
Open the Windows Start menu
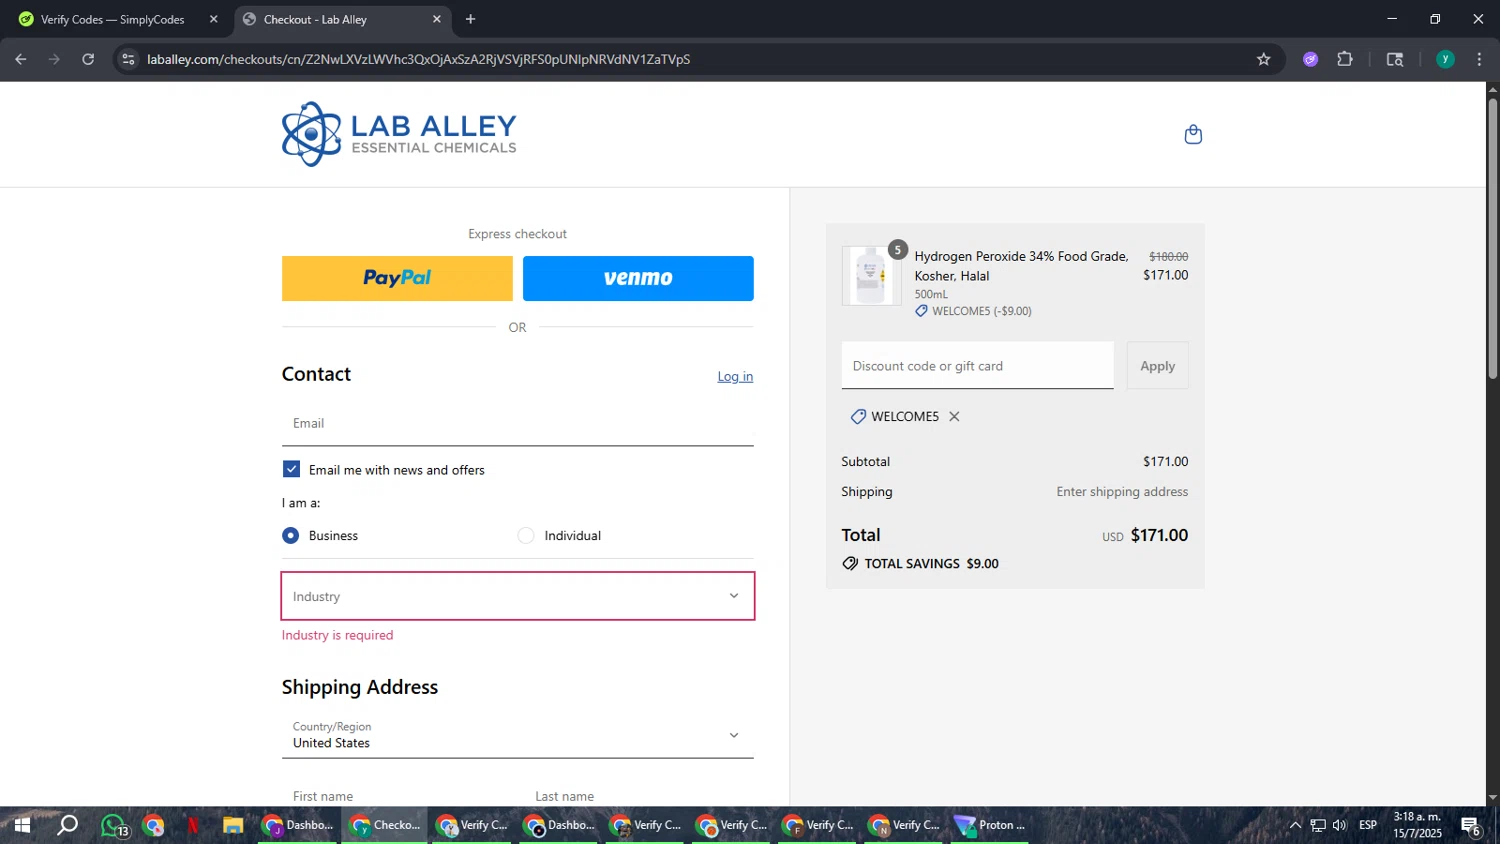(x=21, y=826)
